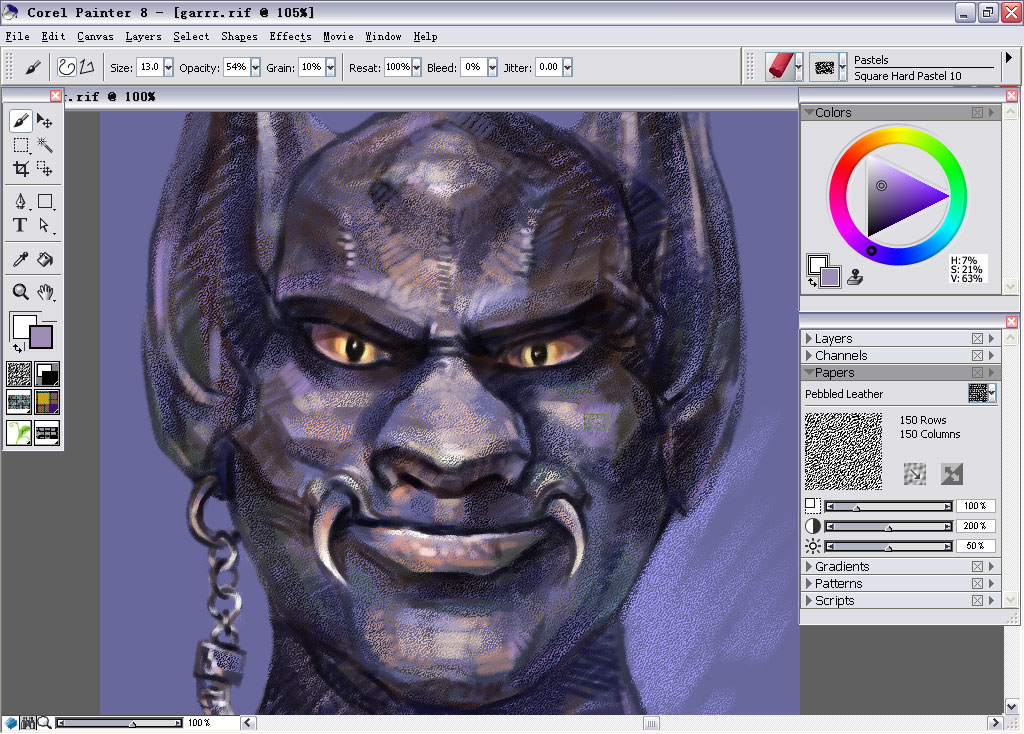Click the brush tool icon on the property bar
1024x734 pixels.
click(33, 67)
